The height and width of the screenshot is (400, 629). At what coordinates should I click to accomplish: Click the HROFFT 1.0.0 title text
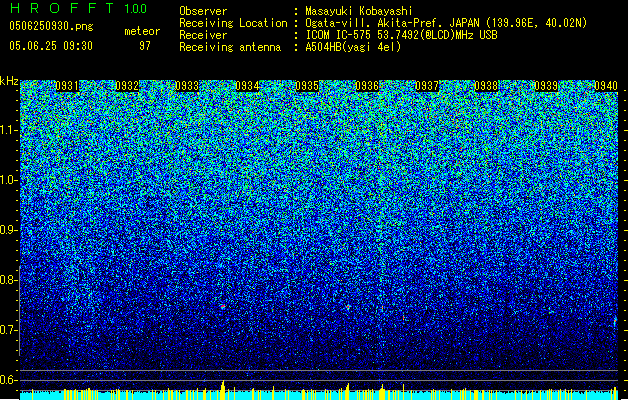click(78, 8)
